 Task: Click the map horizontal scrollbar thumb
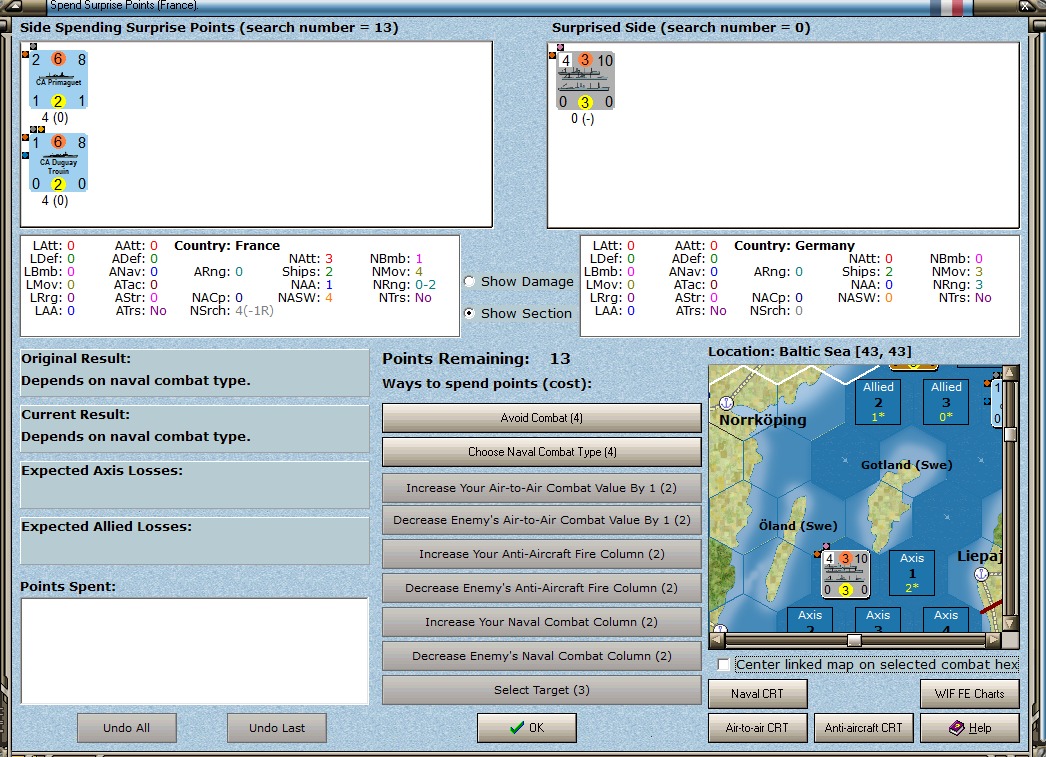click(853, 640)
